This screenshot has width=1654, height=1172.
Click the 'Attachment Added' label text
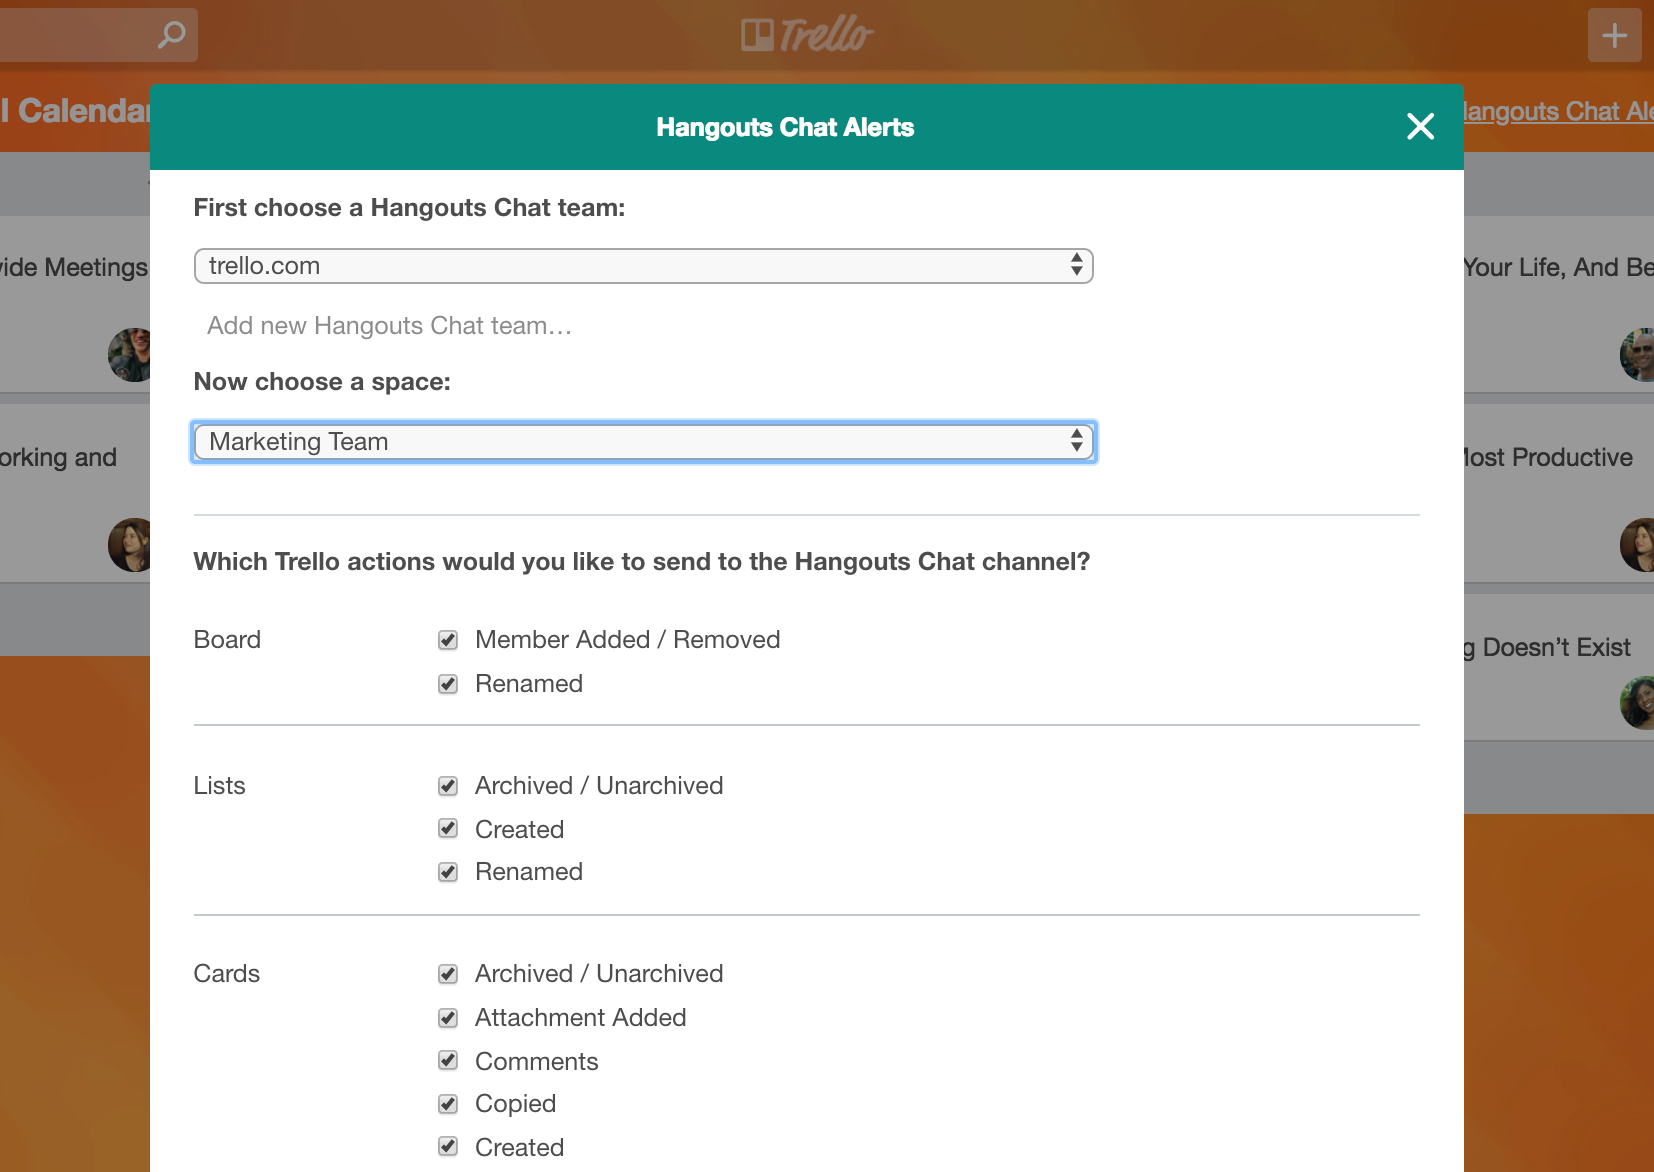click(x=580, y=1018)
